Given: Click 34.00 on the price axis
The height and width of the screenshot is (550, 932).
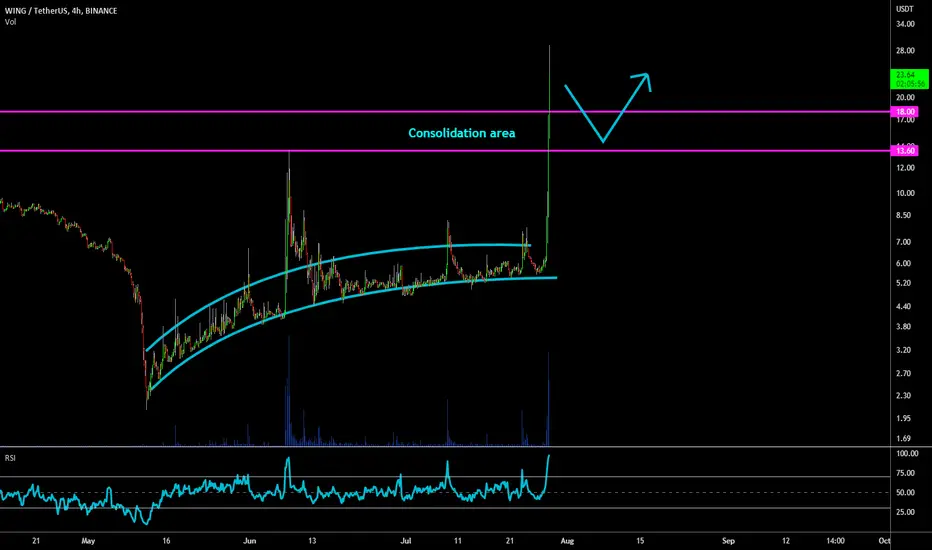Looking at the screenshot, I should 905,24.
